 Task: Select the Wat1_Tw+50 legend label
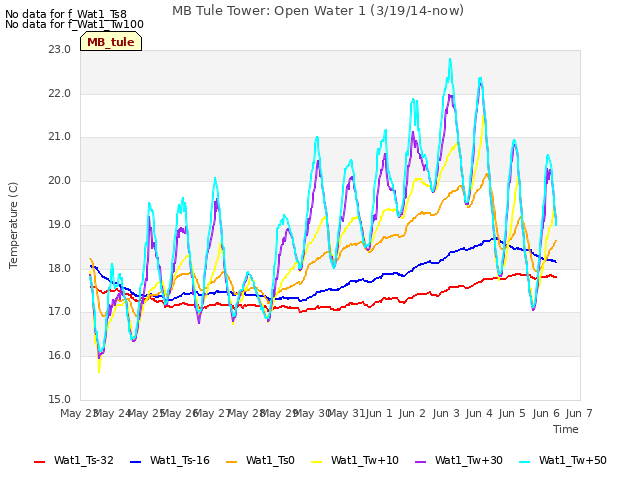coord(573,460)
